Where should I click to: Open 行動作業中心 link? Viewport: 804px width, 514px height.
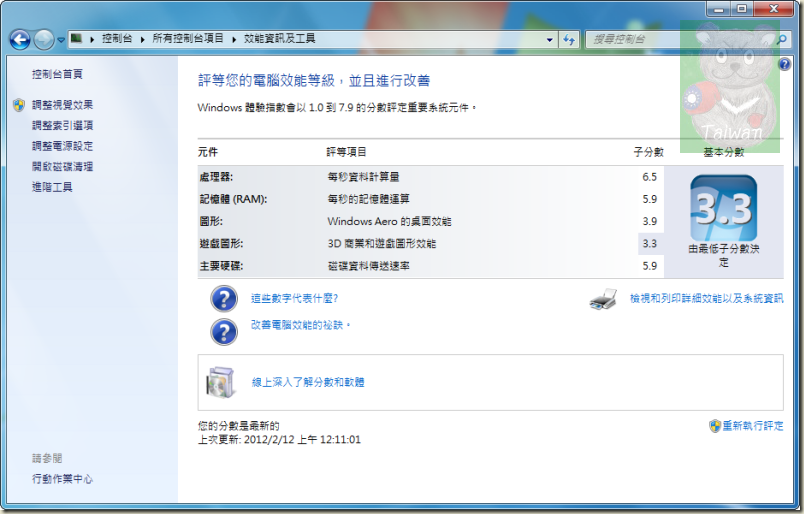coord(63,479)
